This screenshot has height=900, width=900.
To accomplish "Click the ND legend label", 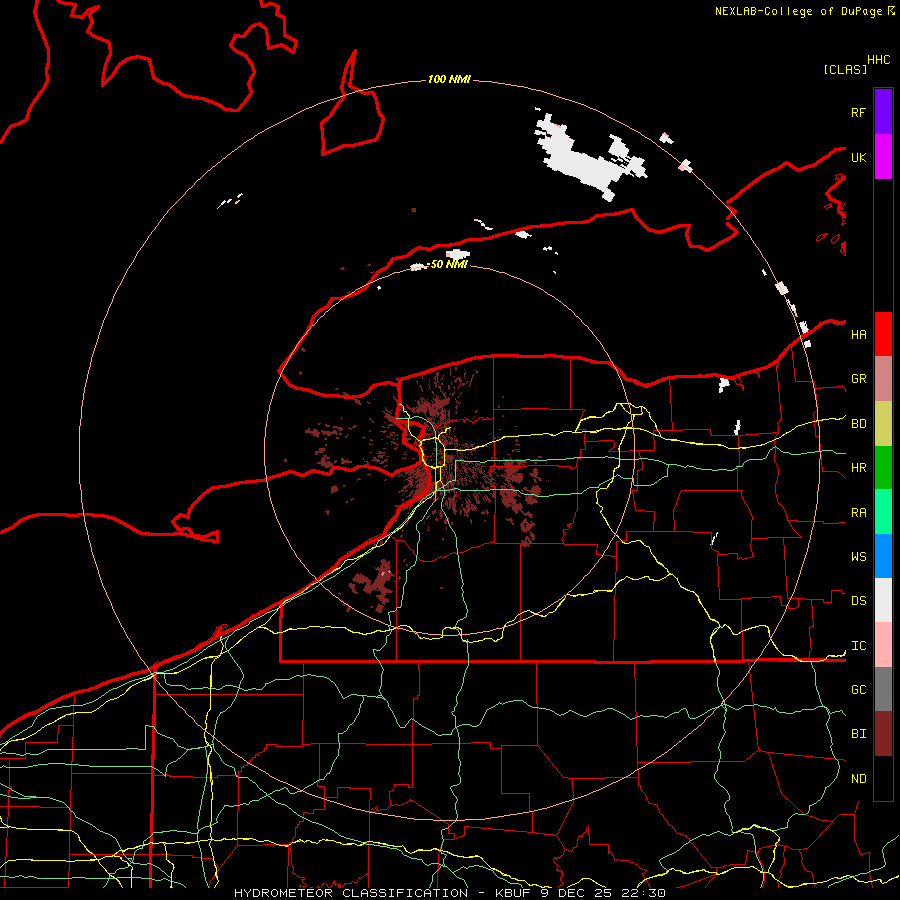I will tap(858, 778).
